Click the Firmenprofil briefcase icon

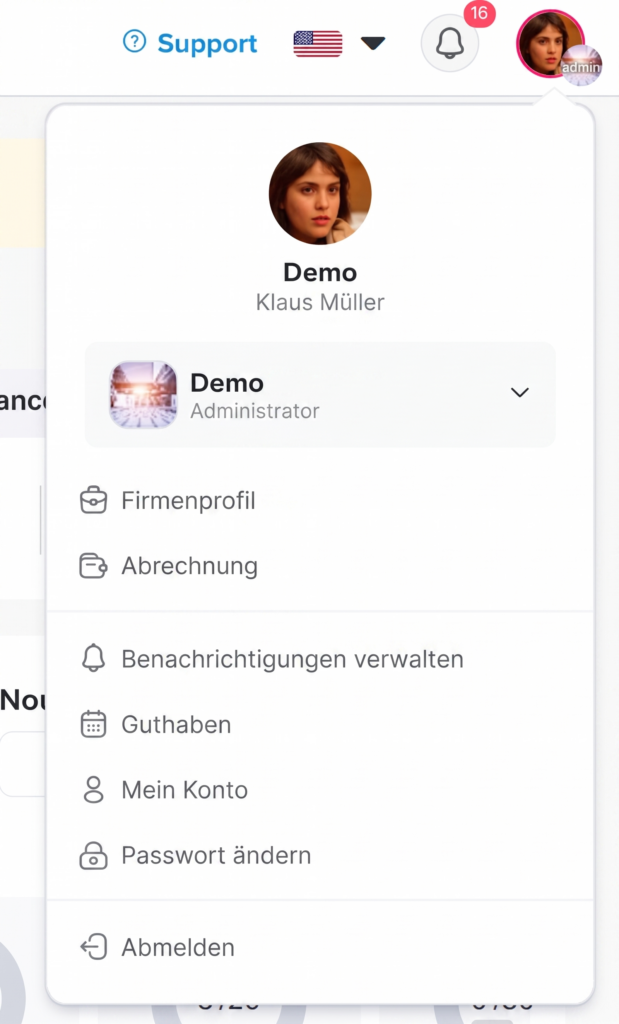(93, 501)
